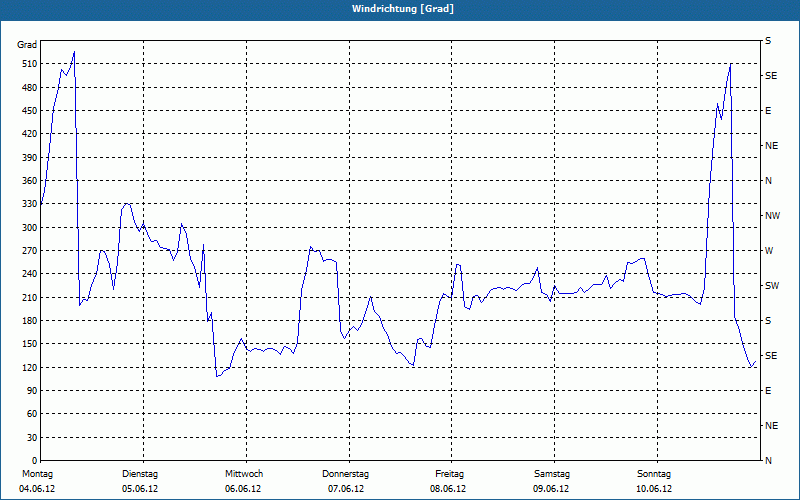The height and width of the screenshot is (500, 800).
Task: Select the y-axis value "30"
Action: point(32,437)
